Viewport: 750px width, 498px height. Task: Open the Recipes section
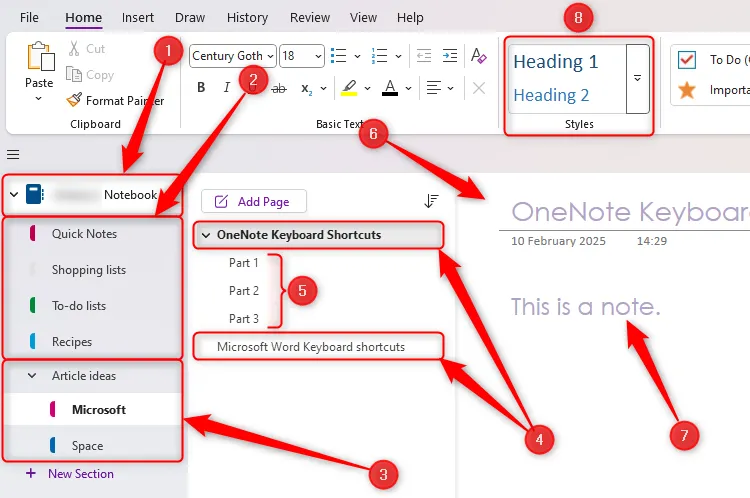(x=72, y=342)
